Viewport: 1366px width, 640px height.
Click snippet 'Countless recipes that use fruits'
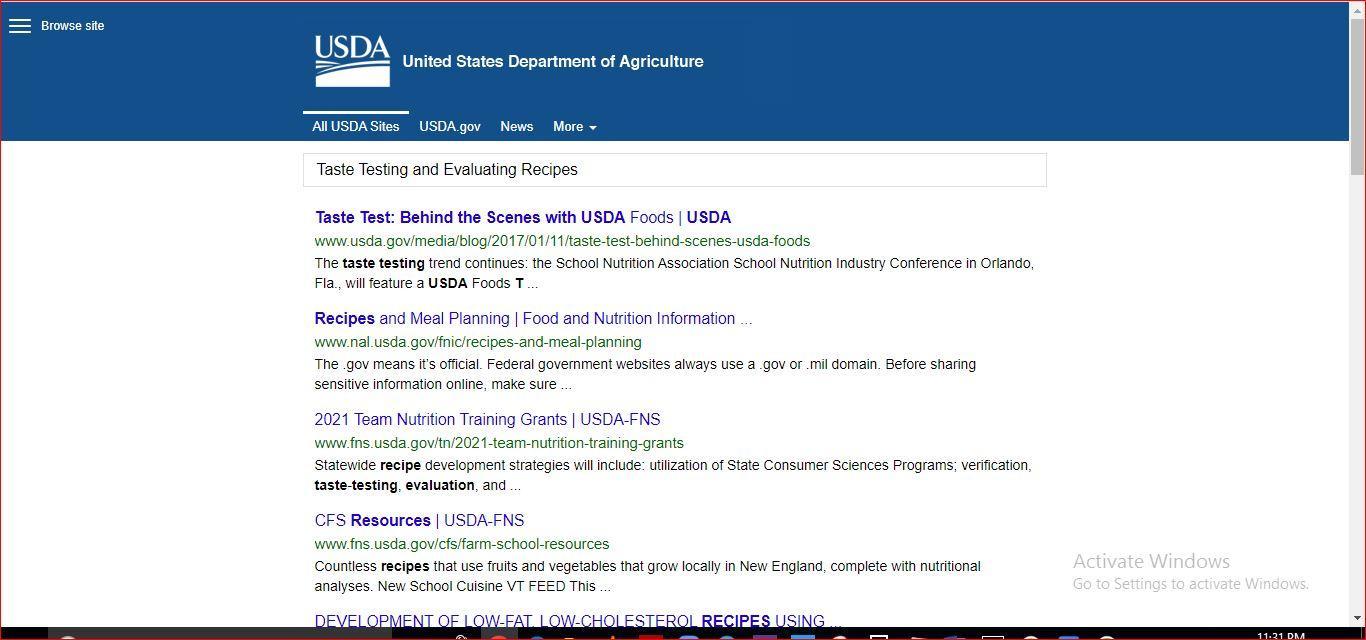point(648,577)
